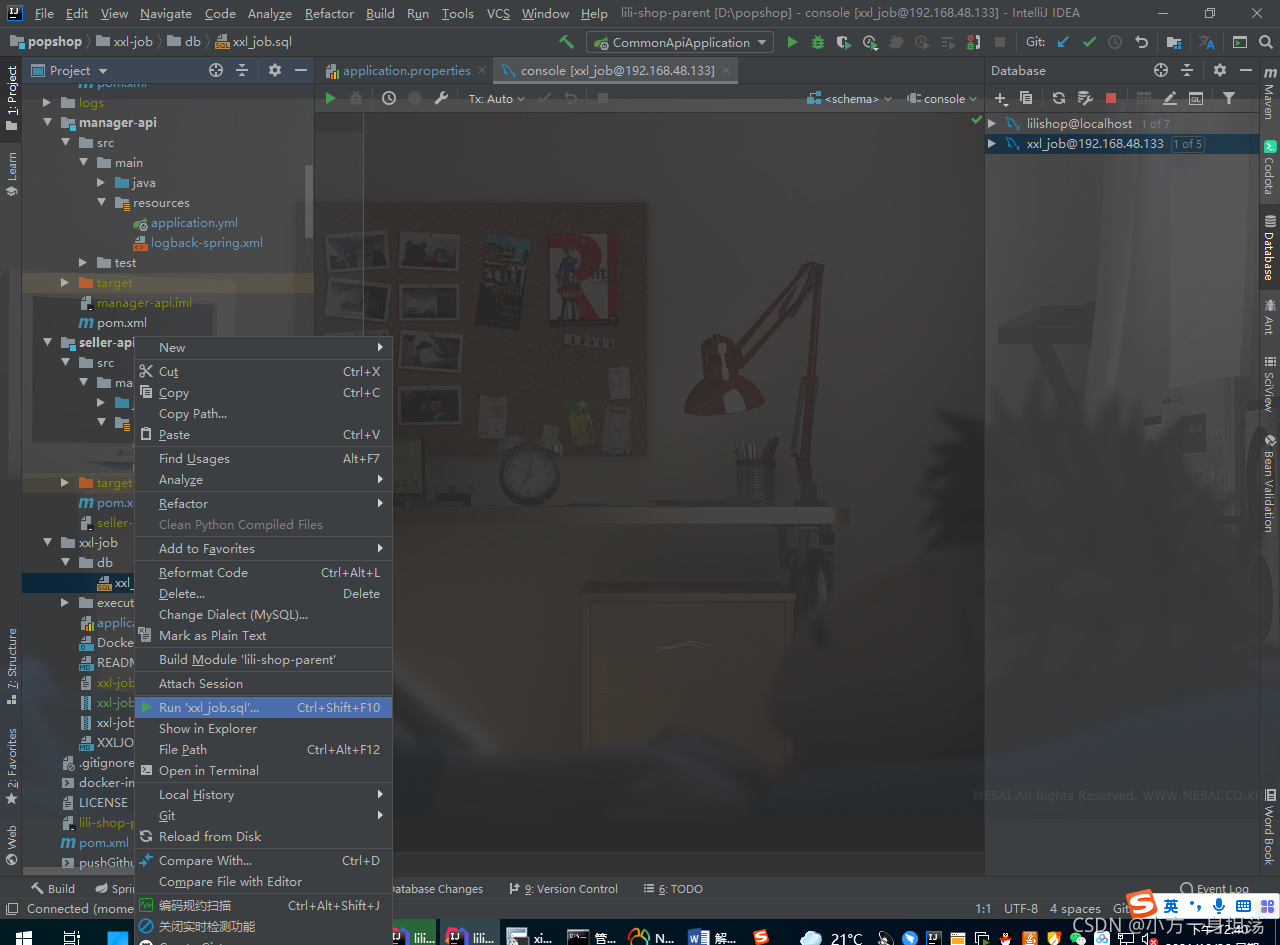The image size is (1280, 945).
Task: Click Database panel add data source plus
Action: pyautogui.click(x=1000, y=98)
